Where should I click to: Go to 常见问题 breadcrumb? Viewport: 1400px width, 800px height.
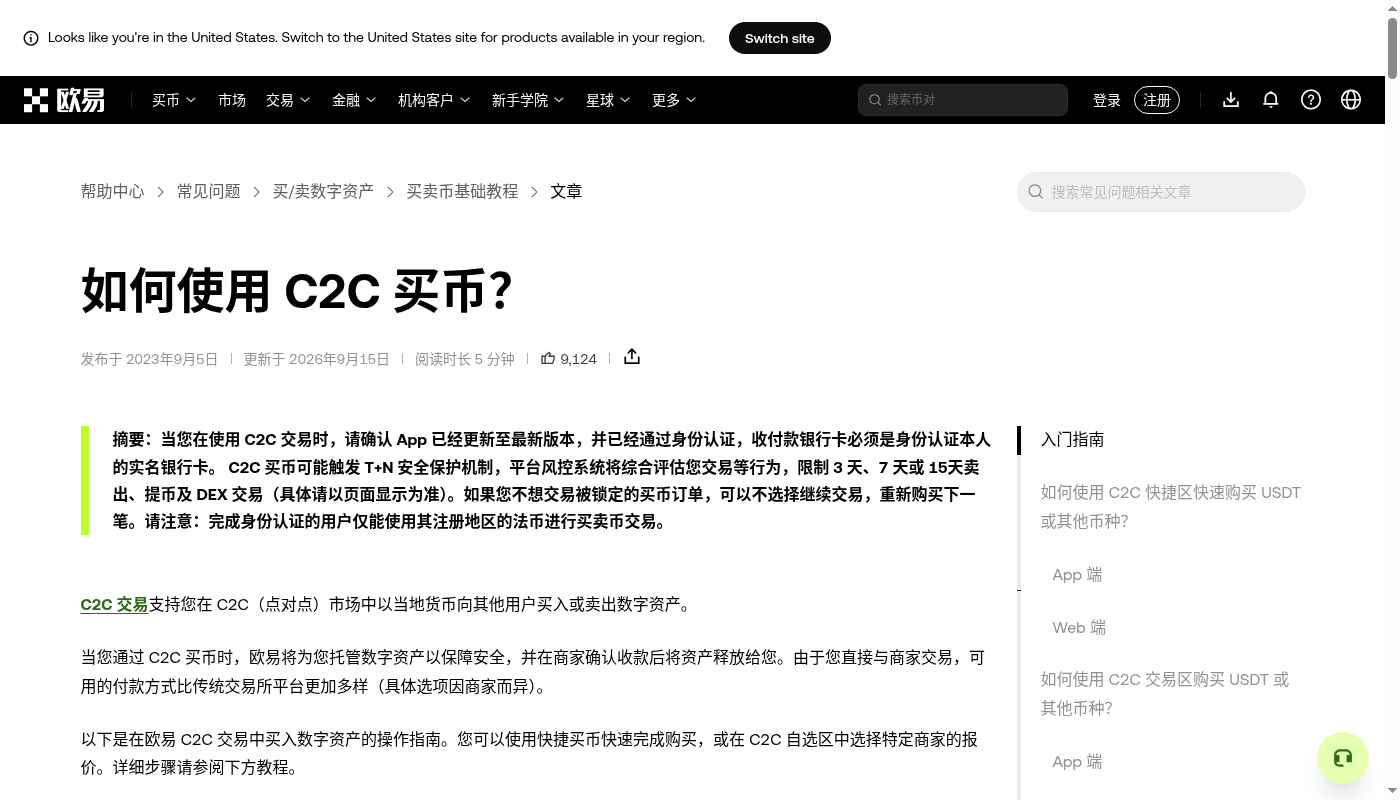[x=209, y=191]
